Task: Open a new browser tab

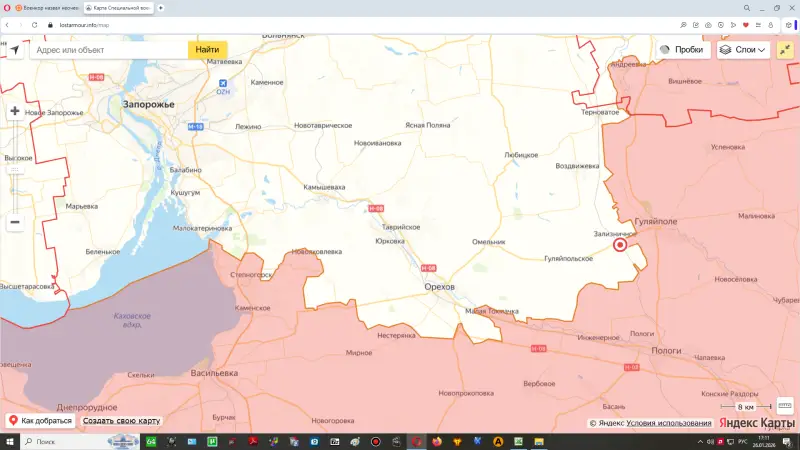Action: click(161, 7)
